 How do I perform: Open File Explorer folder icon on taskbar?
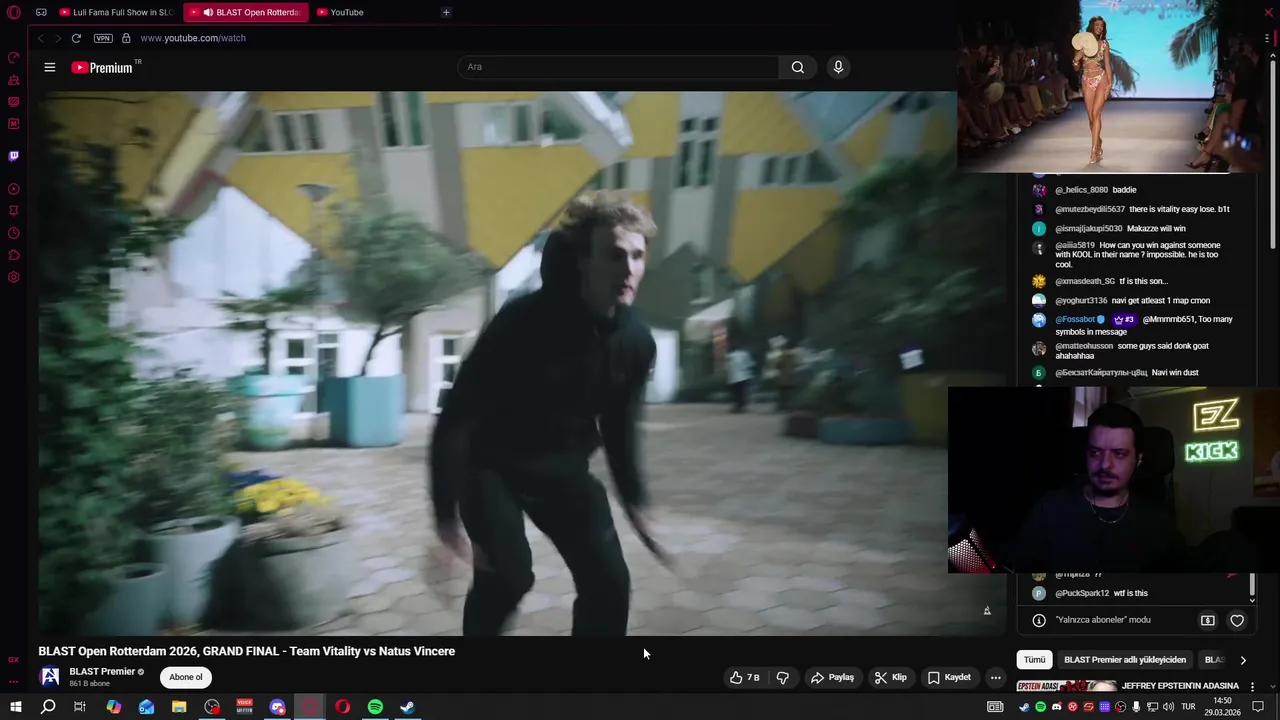[179, 707]
